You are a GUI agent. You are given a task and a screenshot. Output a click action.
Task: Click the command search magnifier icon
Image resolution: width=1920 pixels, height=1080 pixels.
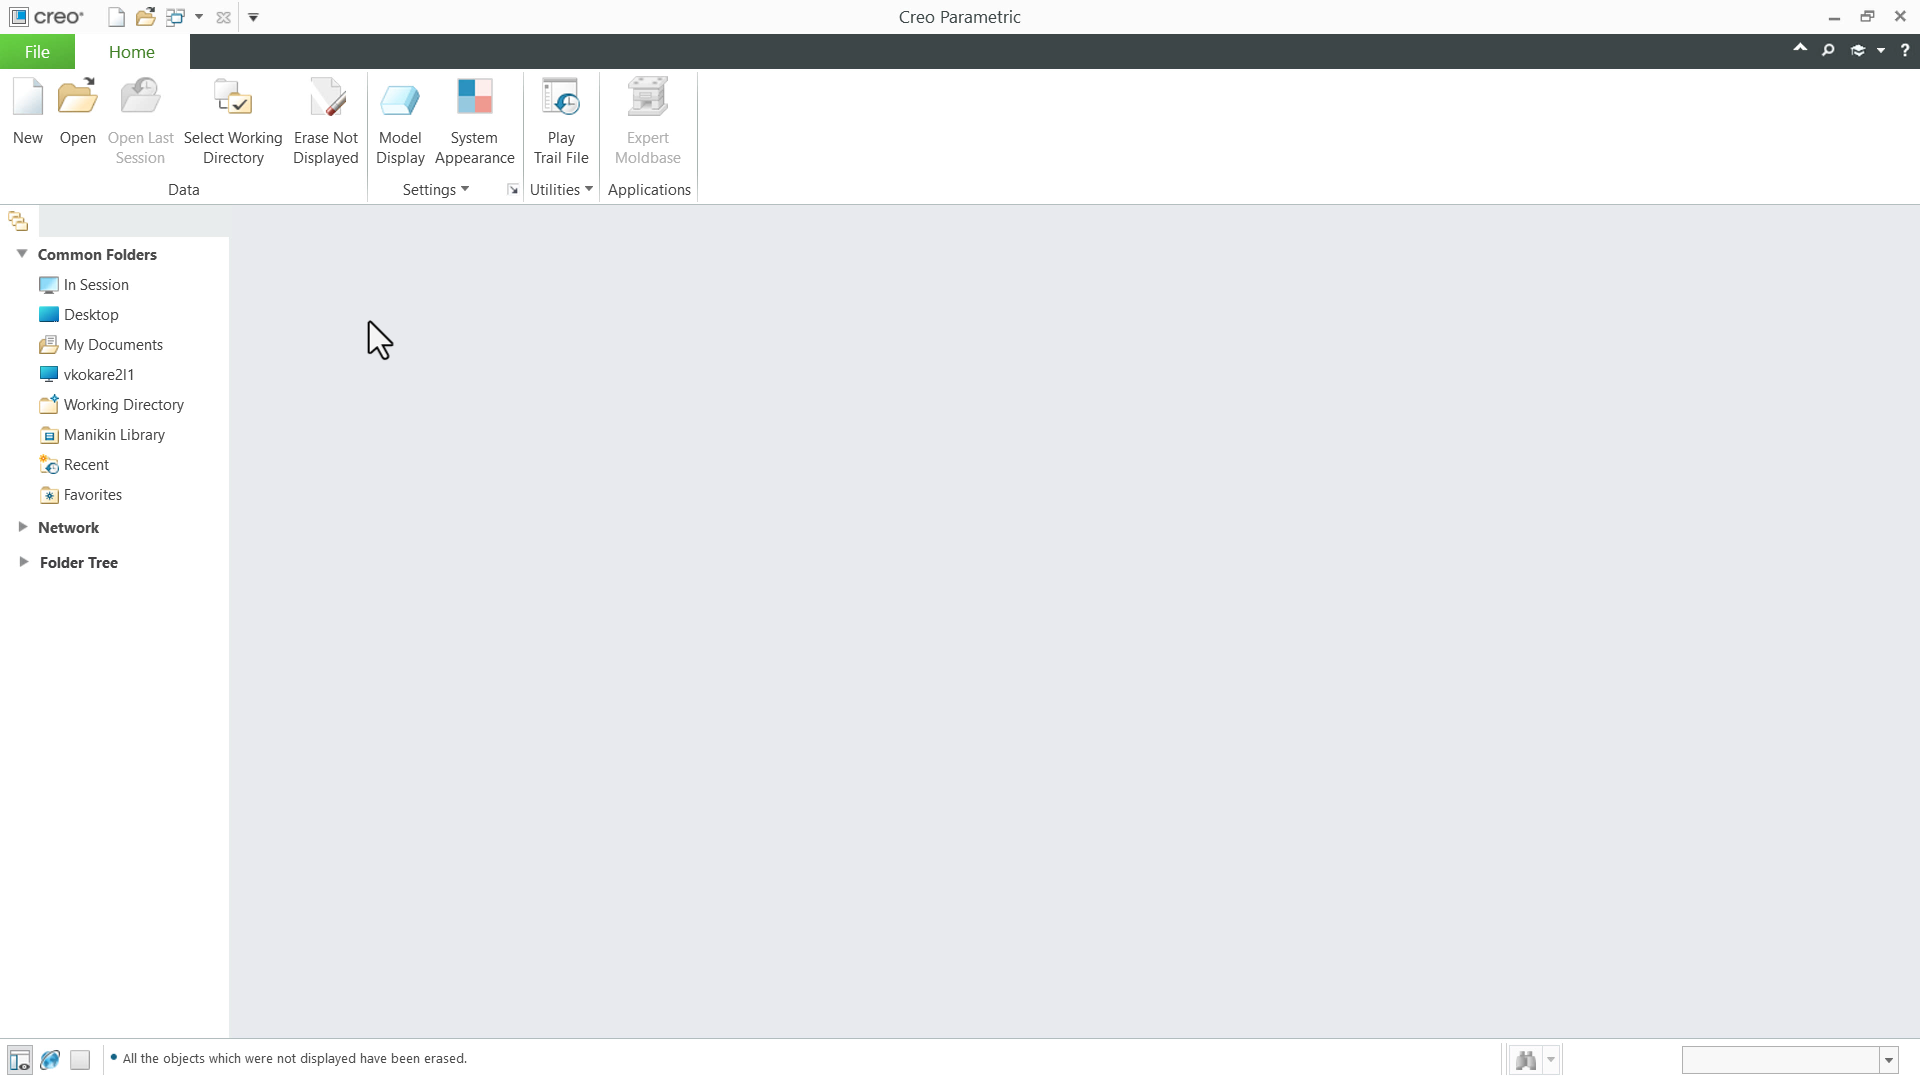(1828, 50)
